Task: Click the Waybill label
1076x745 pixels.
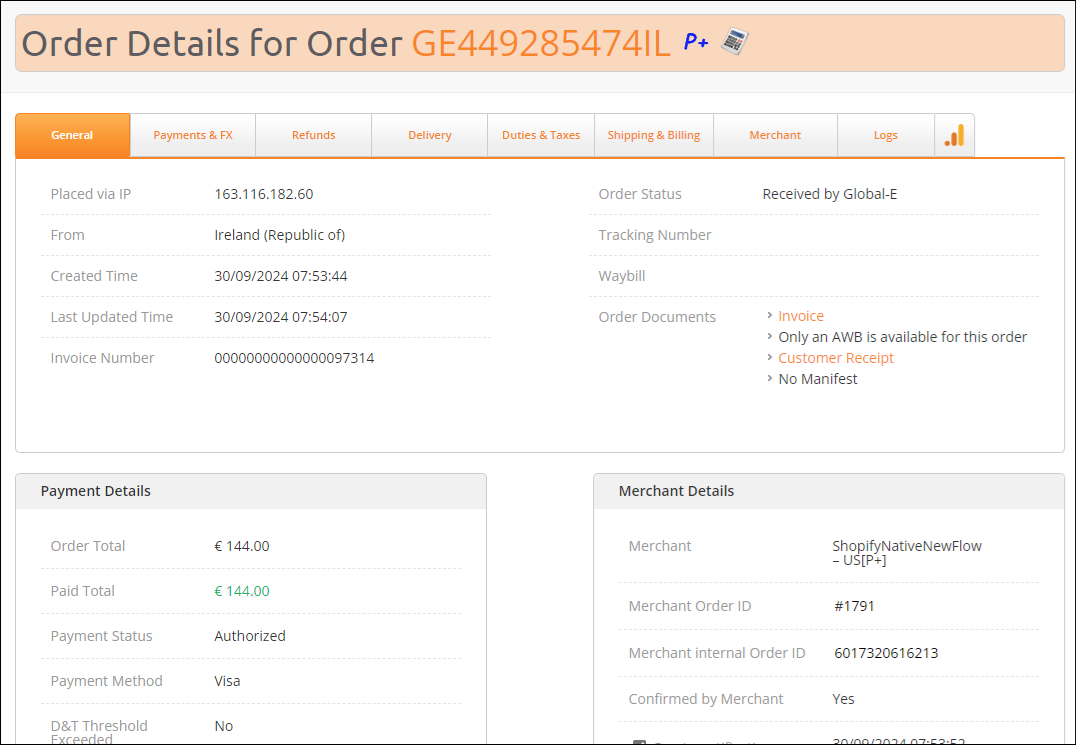Action: (x=622, y=276)
